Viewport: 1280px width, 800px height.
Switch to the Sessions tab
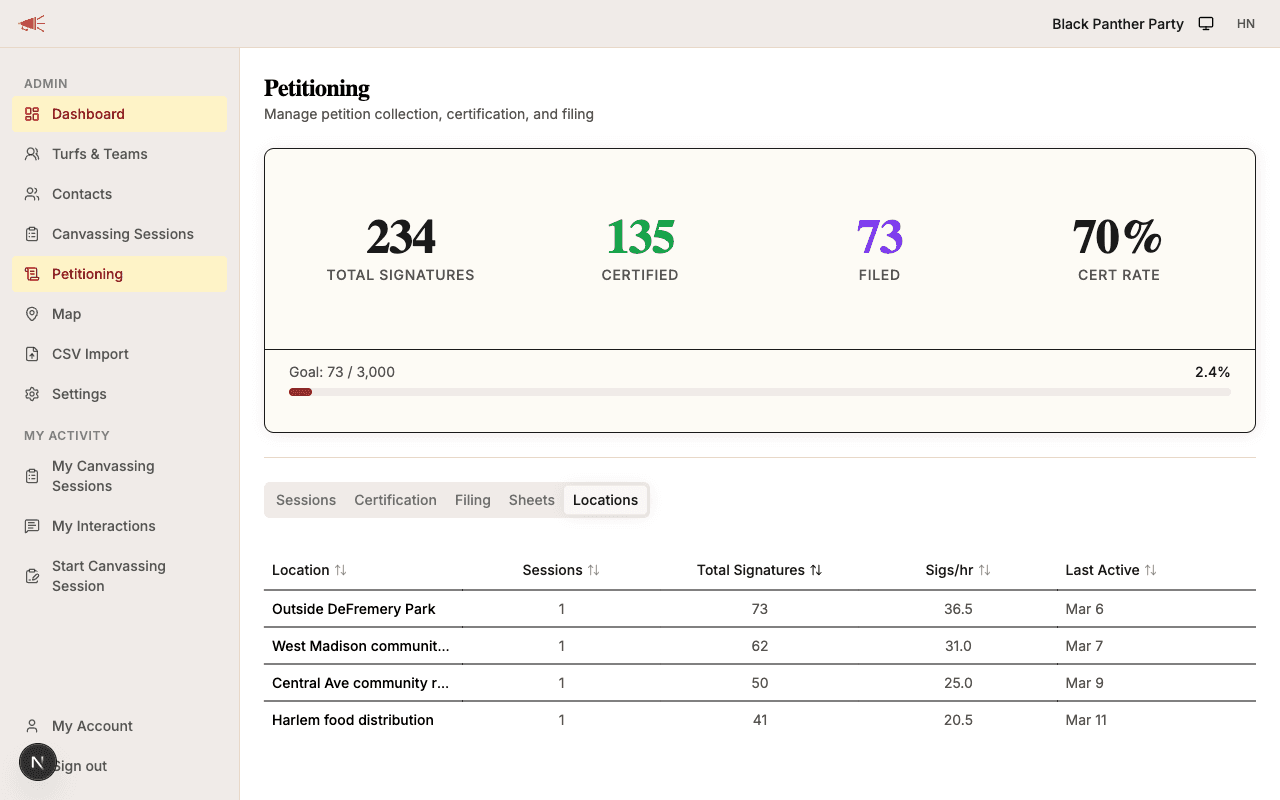pyautogui.click(x=306, y=500)
